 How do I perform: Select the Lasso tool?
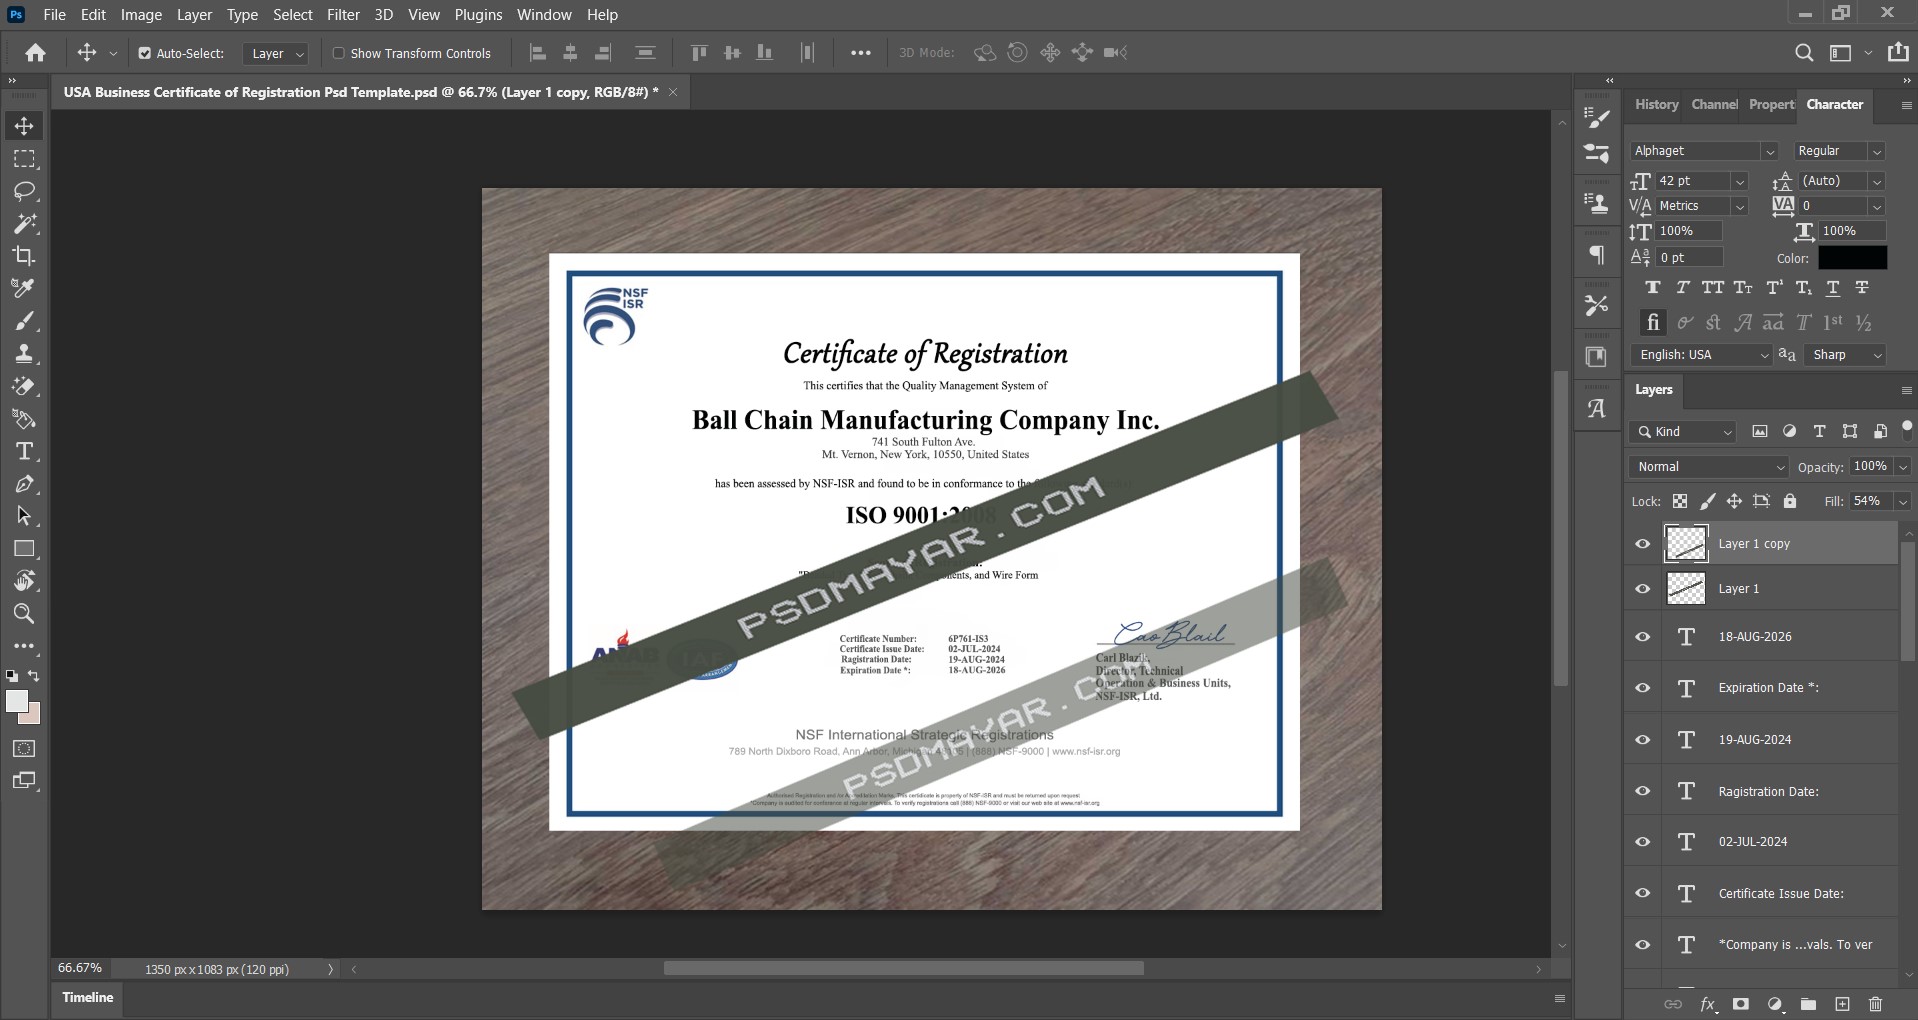(x=24, y=191)
